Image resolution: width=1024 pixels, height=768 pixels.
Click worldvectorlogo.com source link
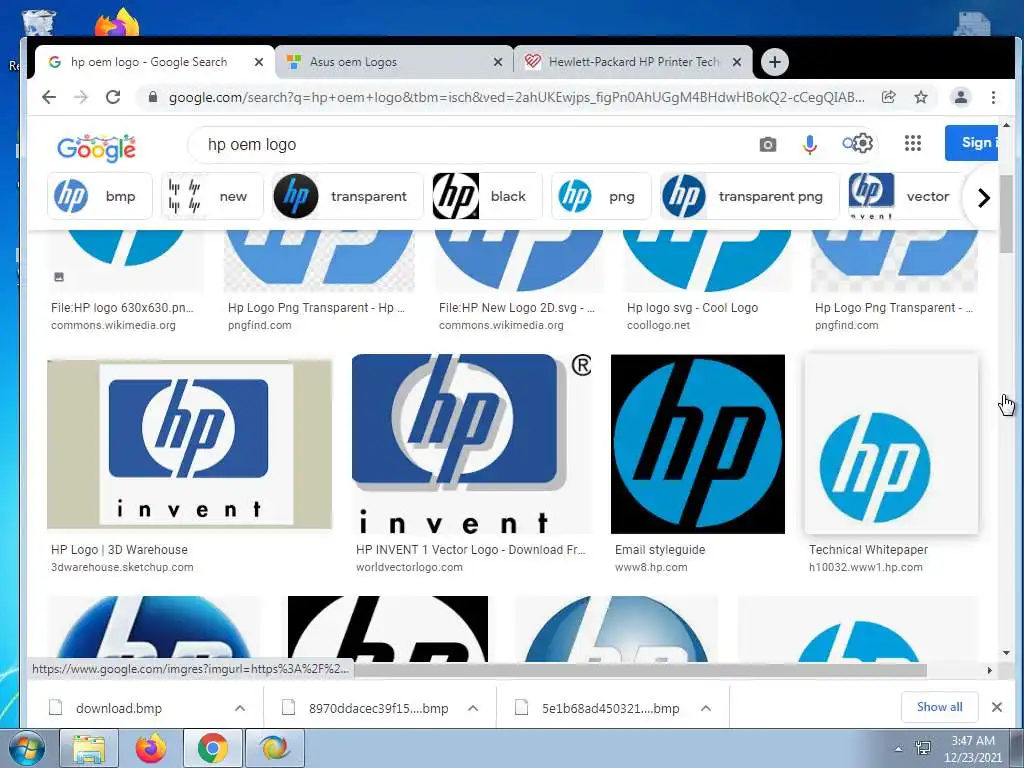409,568
